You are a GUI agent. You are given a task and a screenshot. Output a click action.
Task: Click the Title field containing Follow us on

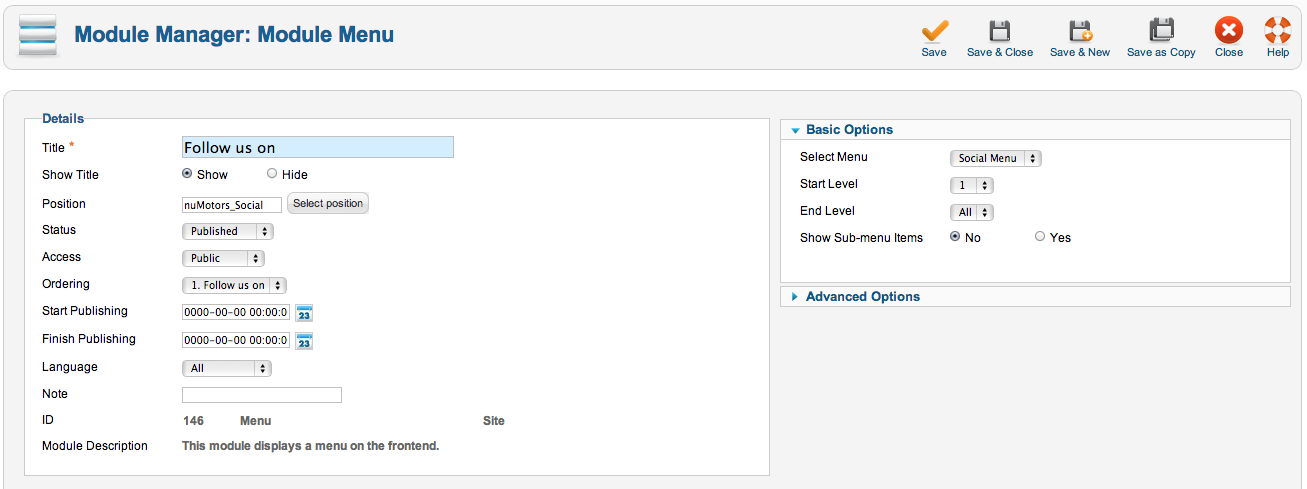click(x=318, y=147)
